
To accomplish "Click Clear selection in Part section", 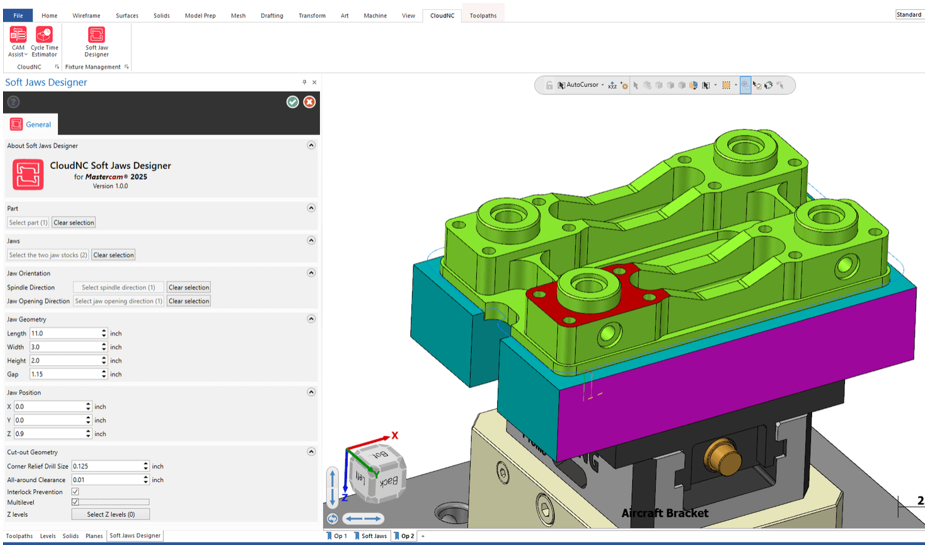I will pos(74,222).
